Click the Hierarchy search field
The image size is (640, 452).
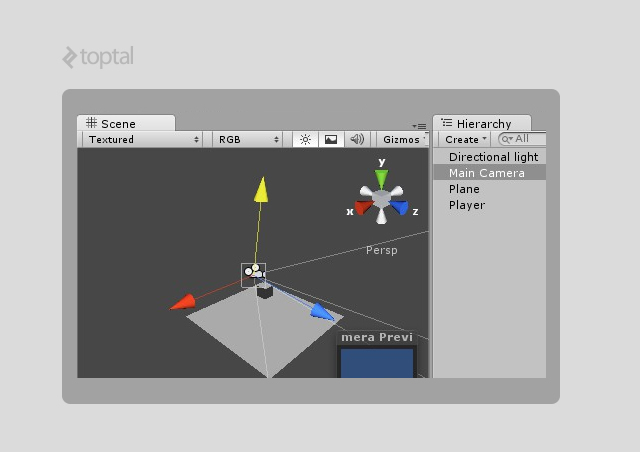[522, 139]
